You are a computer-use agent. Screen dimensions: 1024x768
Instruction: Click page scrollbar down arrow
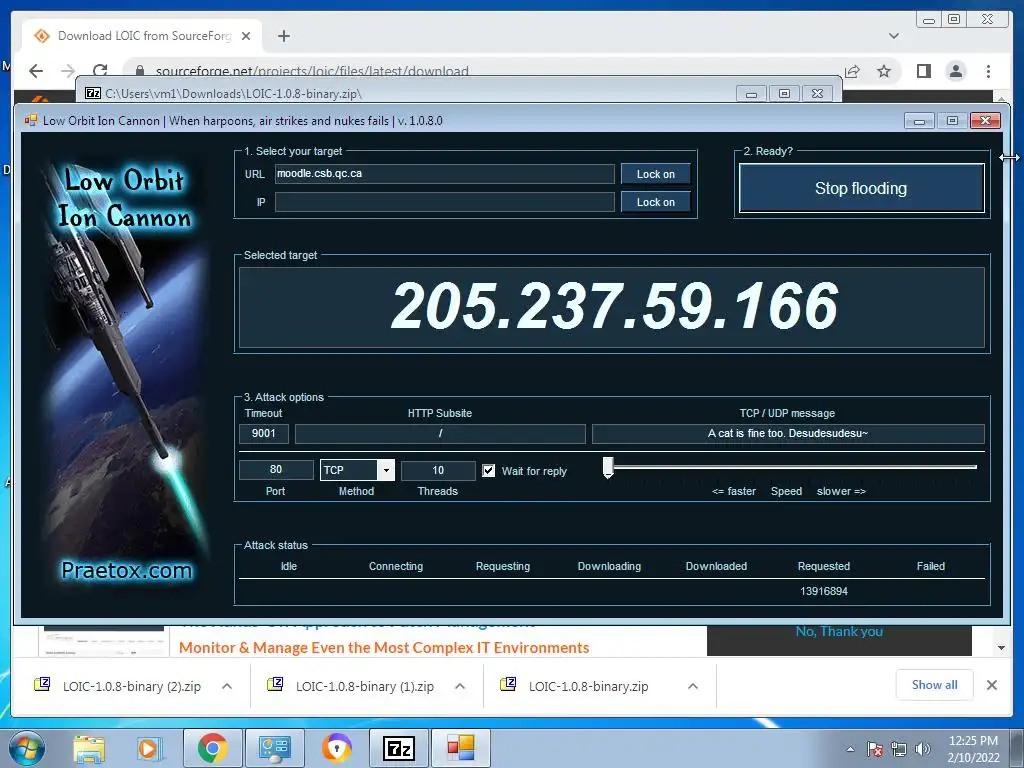click(x=1001, y=648)
